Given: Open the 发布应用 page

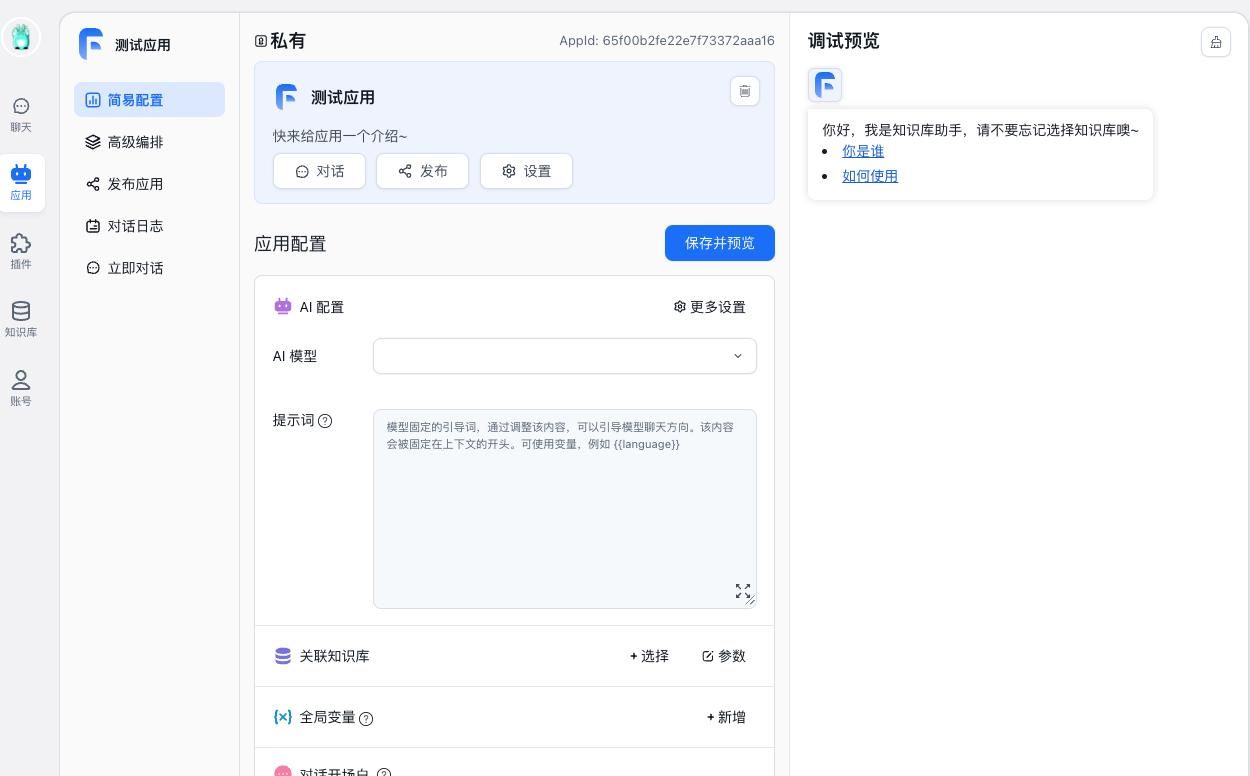Looking at the screenshot, I should 136,184.
